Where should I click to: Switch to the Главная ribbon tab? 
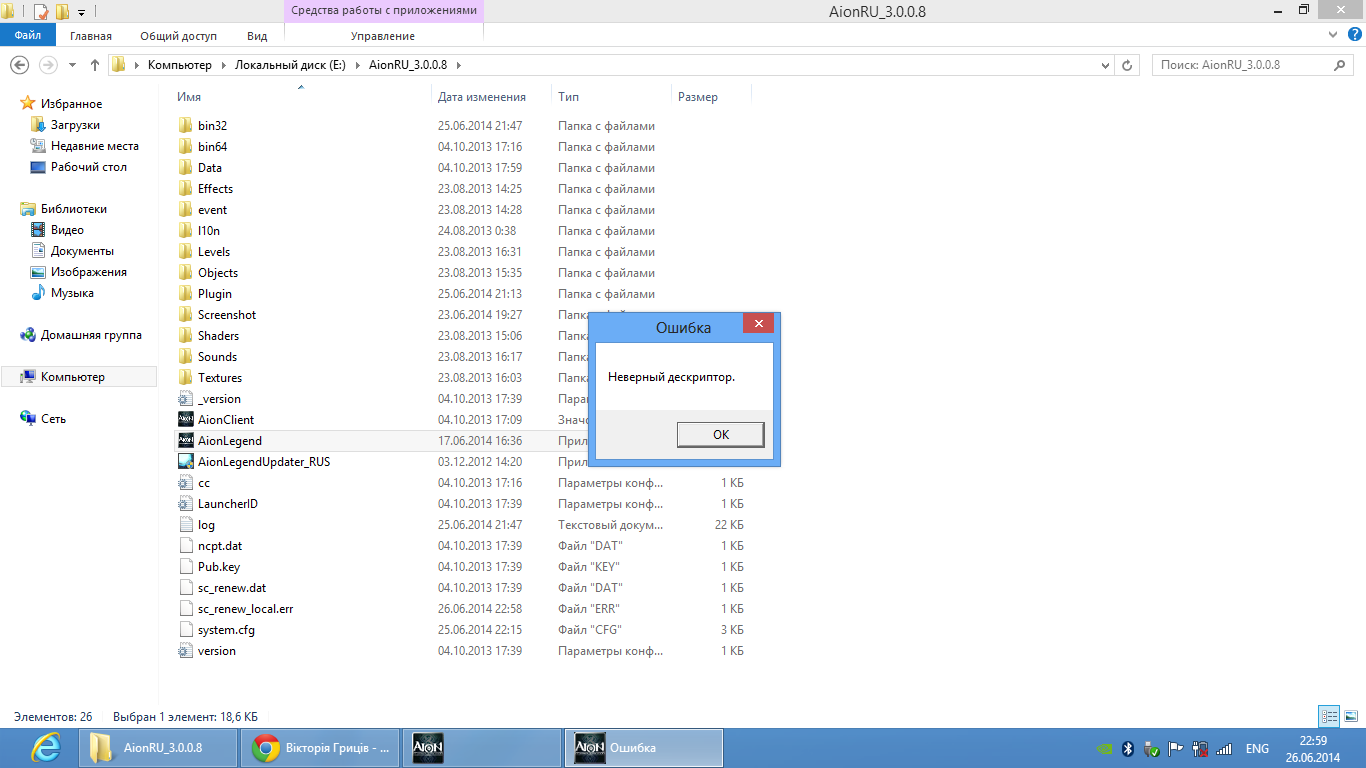pos(91,36)
